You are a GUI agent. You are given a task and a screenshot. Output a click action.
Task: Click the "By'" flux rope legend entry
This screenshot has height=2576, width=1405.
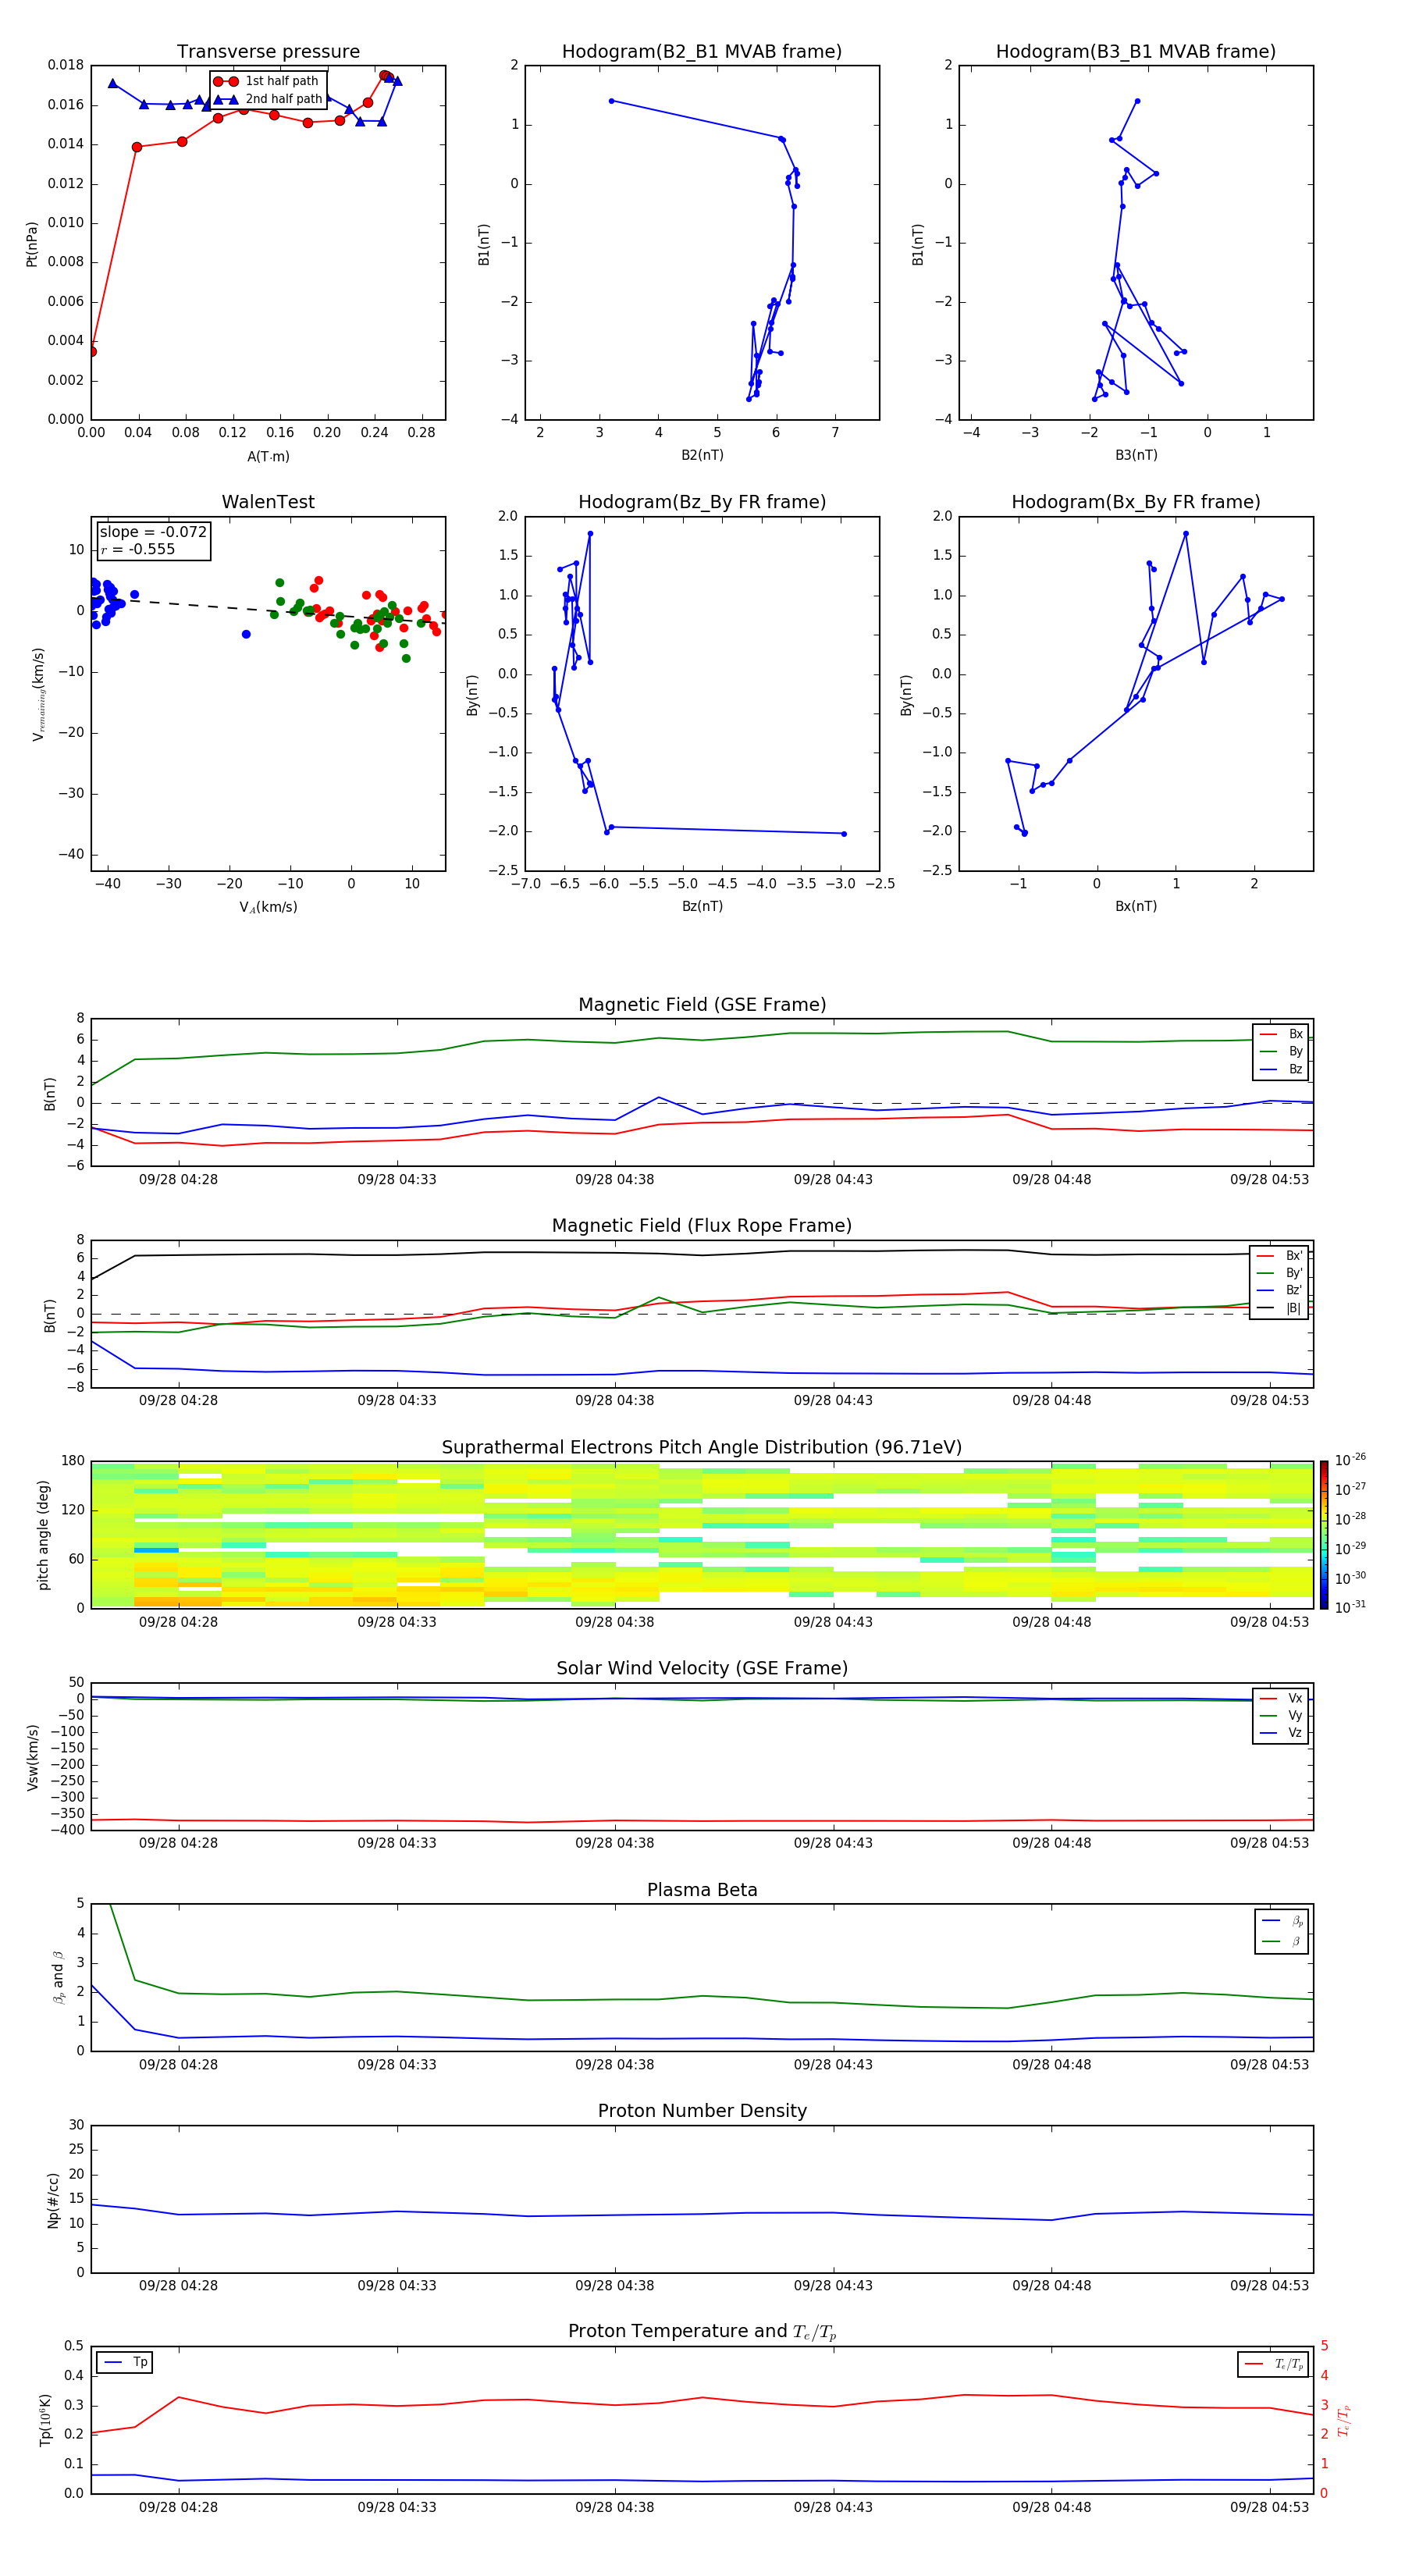coord(1280,1273)
